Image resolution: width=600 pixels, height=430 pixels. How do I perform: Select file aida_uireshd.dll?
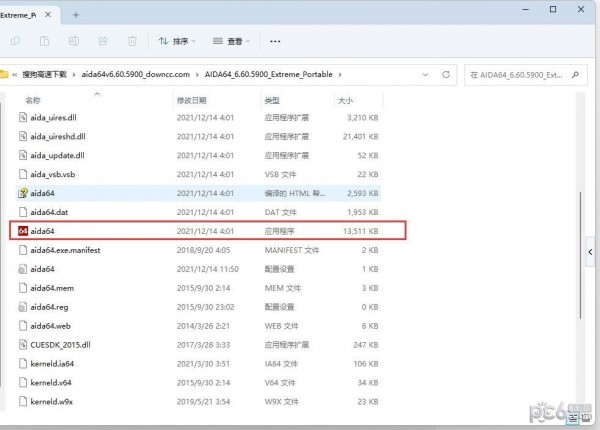199,136
